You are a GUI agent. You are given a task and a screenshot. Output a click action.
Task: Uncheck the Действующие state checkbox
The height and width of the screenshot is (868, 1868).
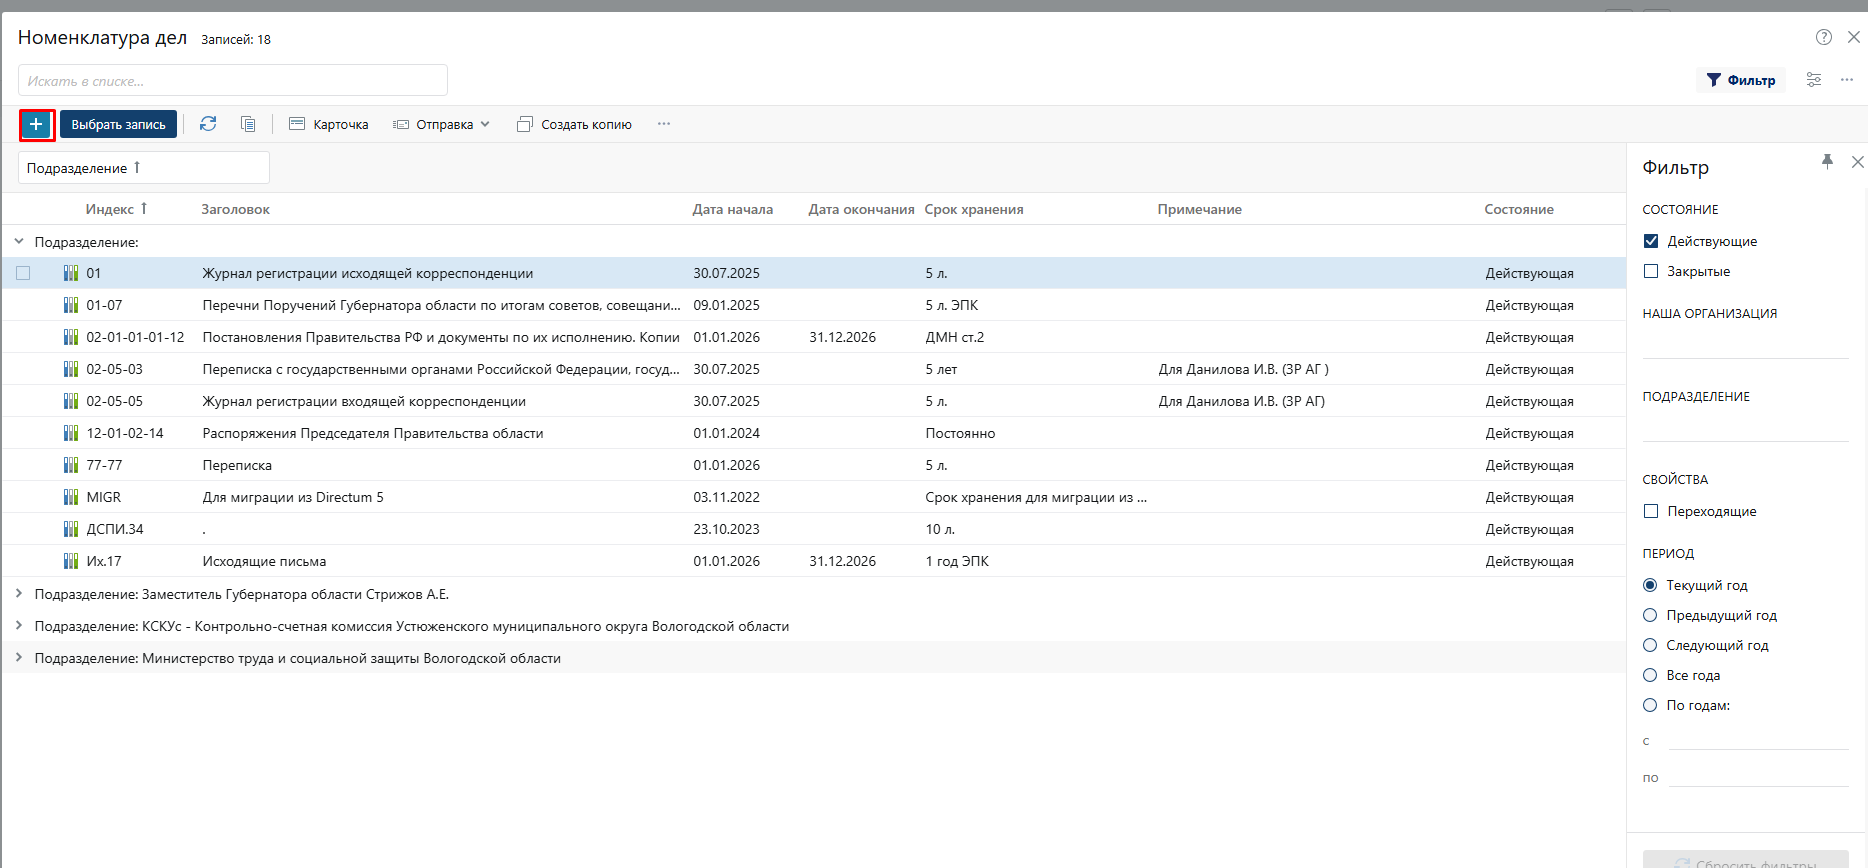(1651, 241)
